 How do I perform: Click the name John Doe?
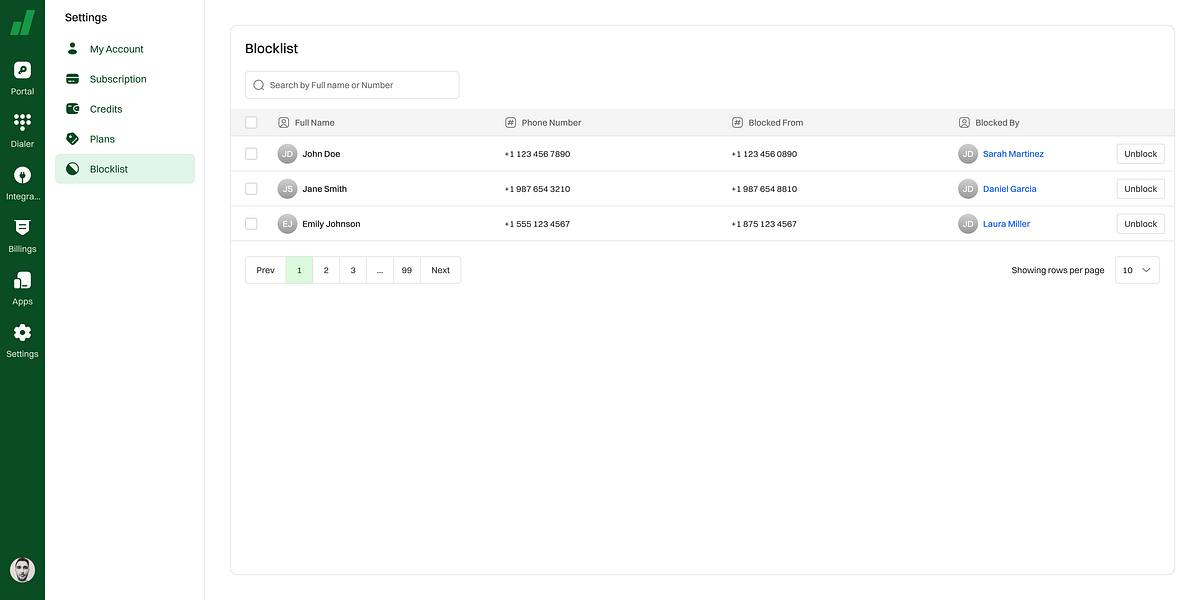tap(321, 154)
